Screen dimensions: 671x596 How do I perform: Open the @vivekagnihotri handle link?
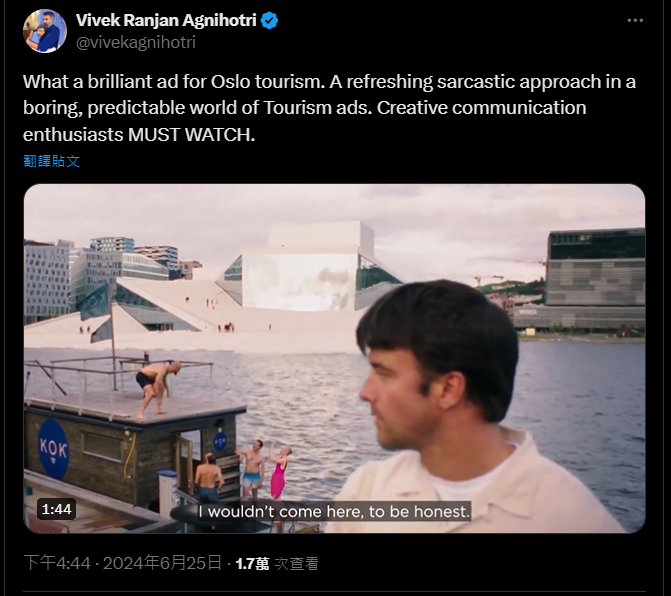[x=136, y=42]
